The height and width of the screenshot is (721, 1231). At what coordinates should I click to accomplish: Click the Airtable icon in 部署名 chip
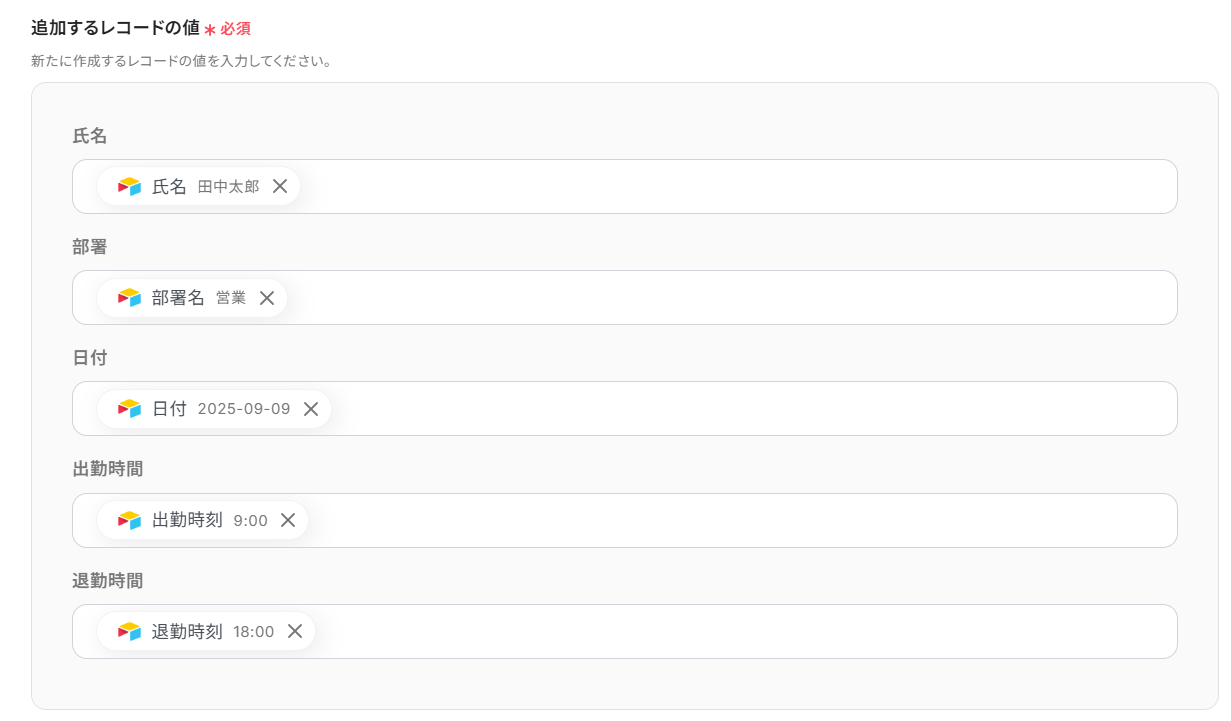coord(129,298)
